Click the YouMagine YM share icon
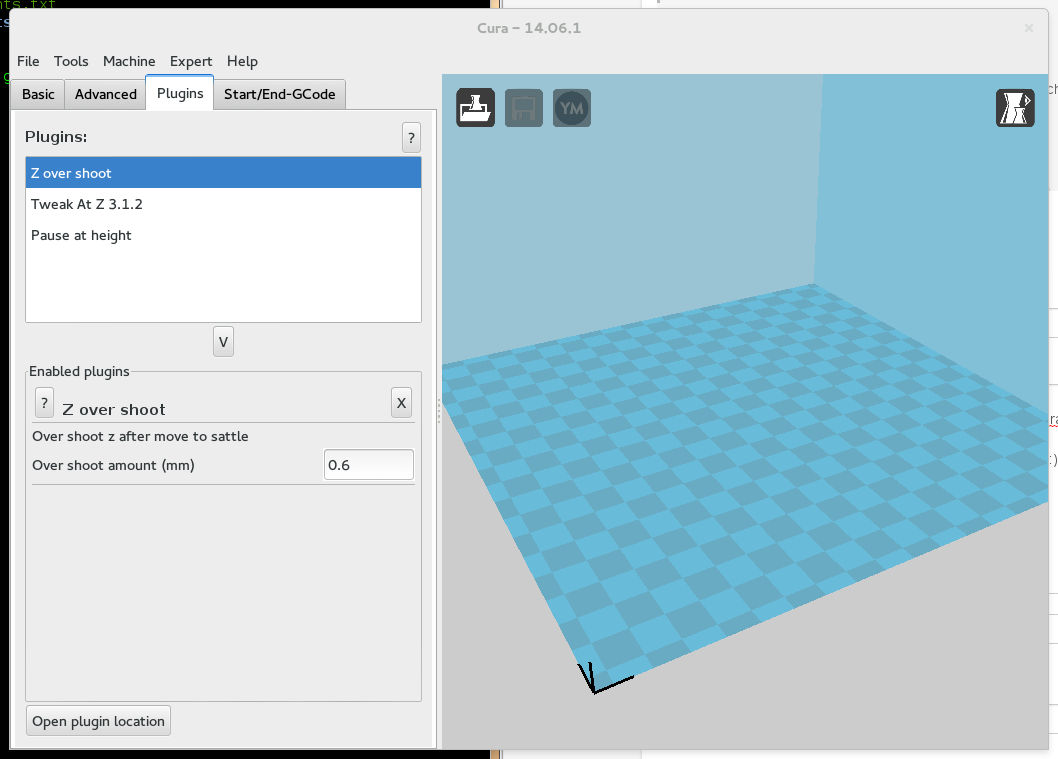The width and height of the screenshot is (1058, 759). (572, 108)
